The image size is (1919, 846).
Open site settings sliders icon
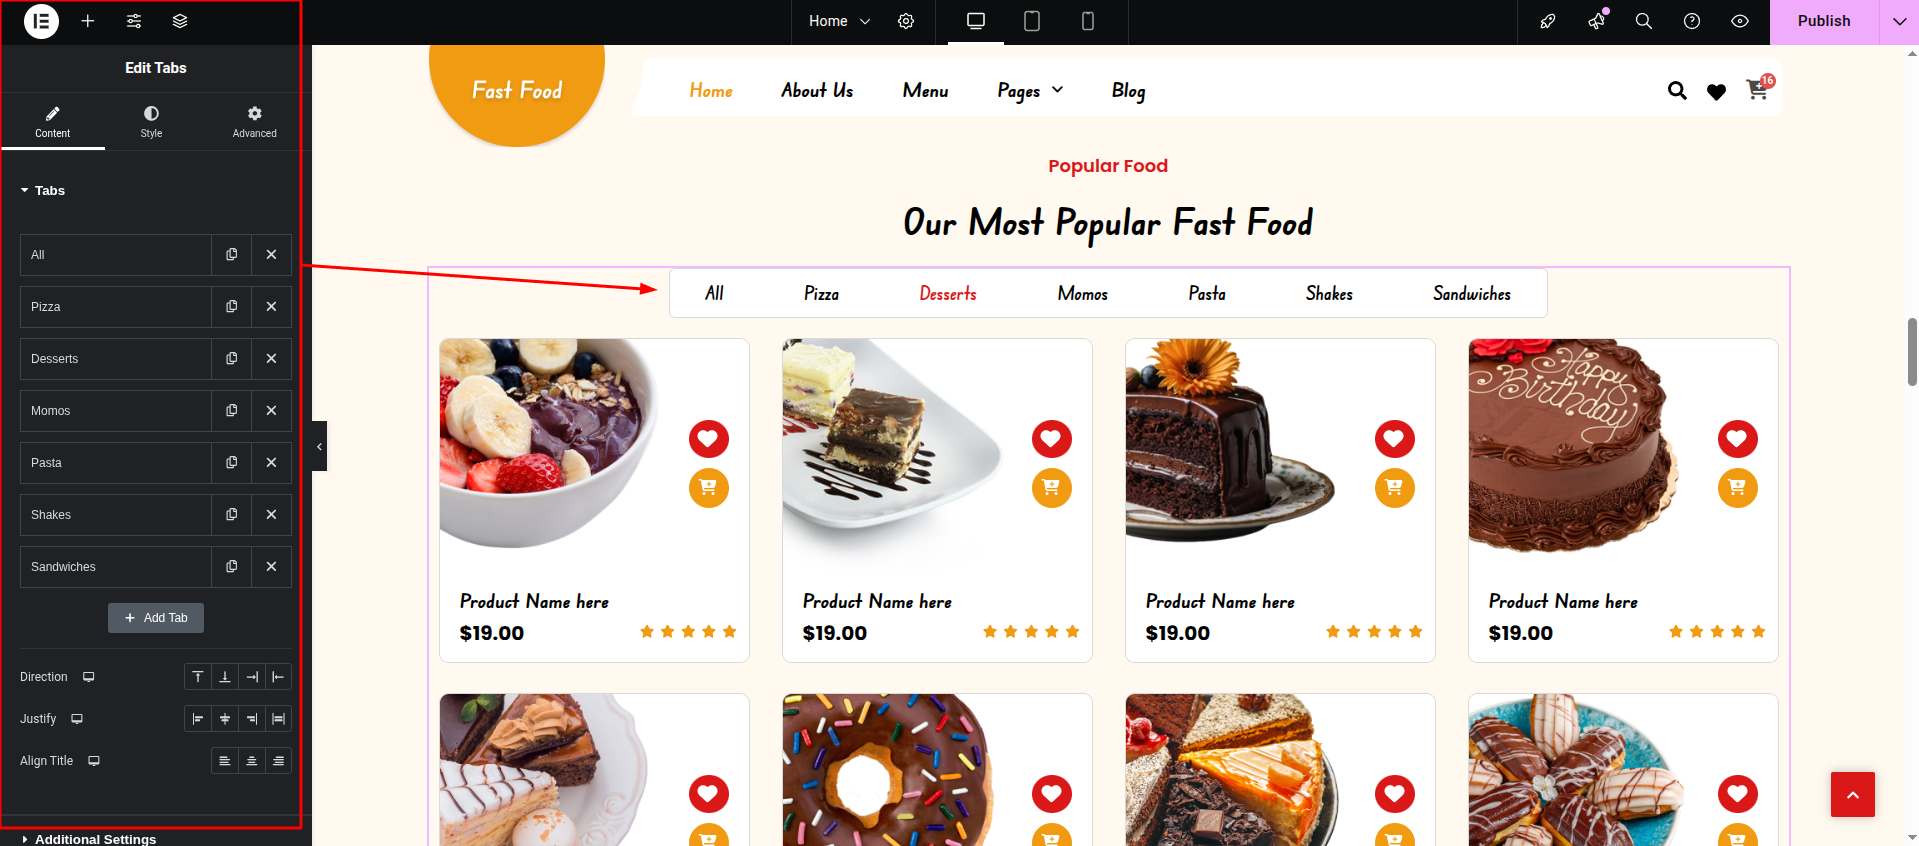[134, 21]
